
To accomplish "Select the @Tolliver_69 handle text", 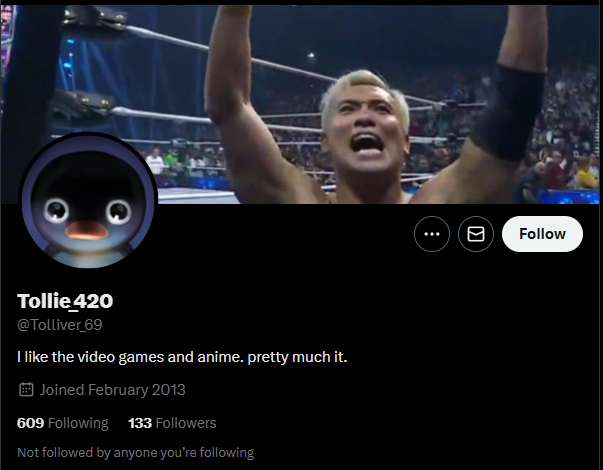I will click(x=60, y=325).
